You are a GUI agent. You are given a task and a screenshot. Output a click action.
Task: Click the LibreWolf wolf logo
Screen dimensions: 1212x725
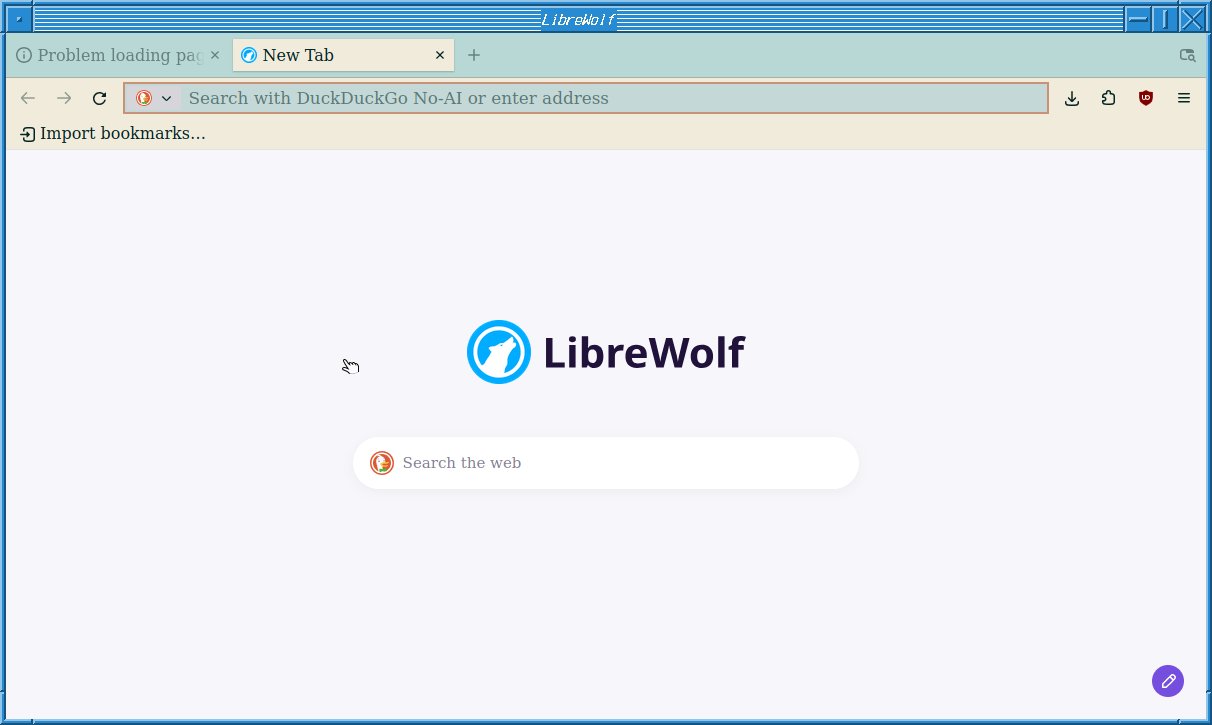point(499,352)
